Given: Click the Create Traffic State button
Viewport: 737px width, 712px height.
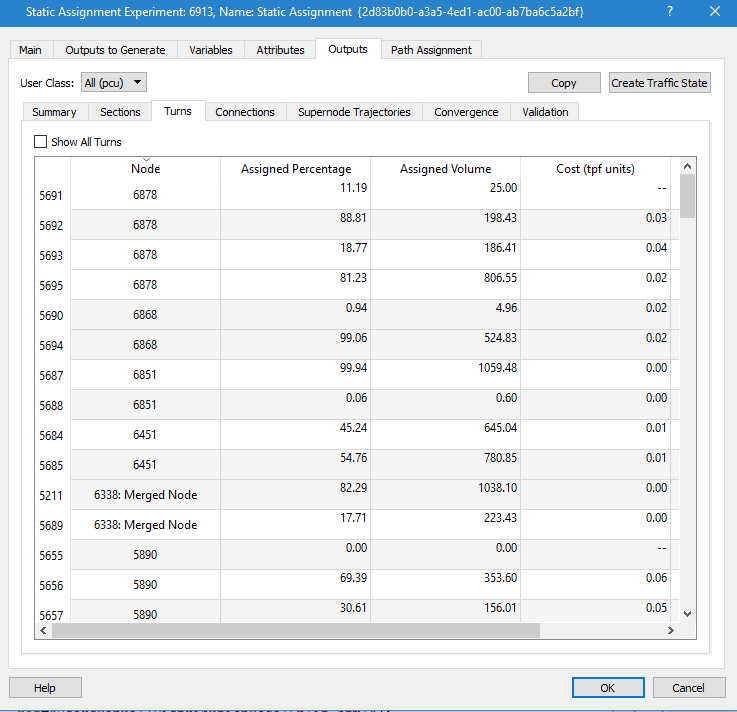Looking at the screenshot, I should point(659,83).
